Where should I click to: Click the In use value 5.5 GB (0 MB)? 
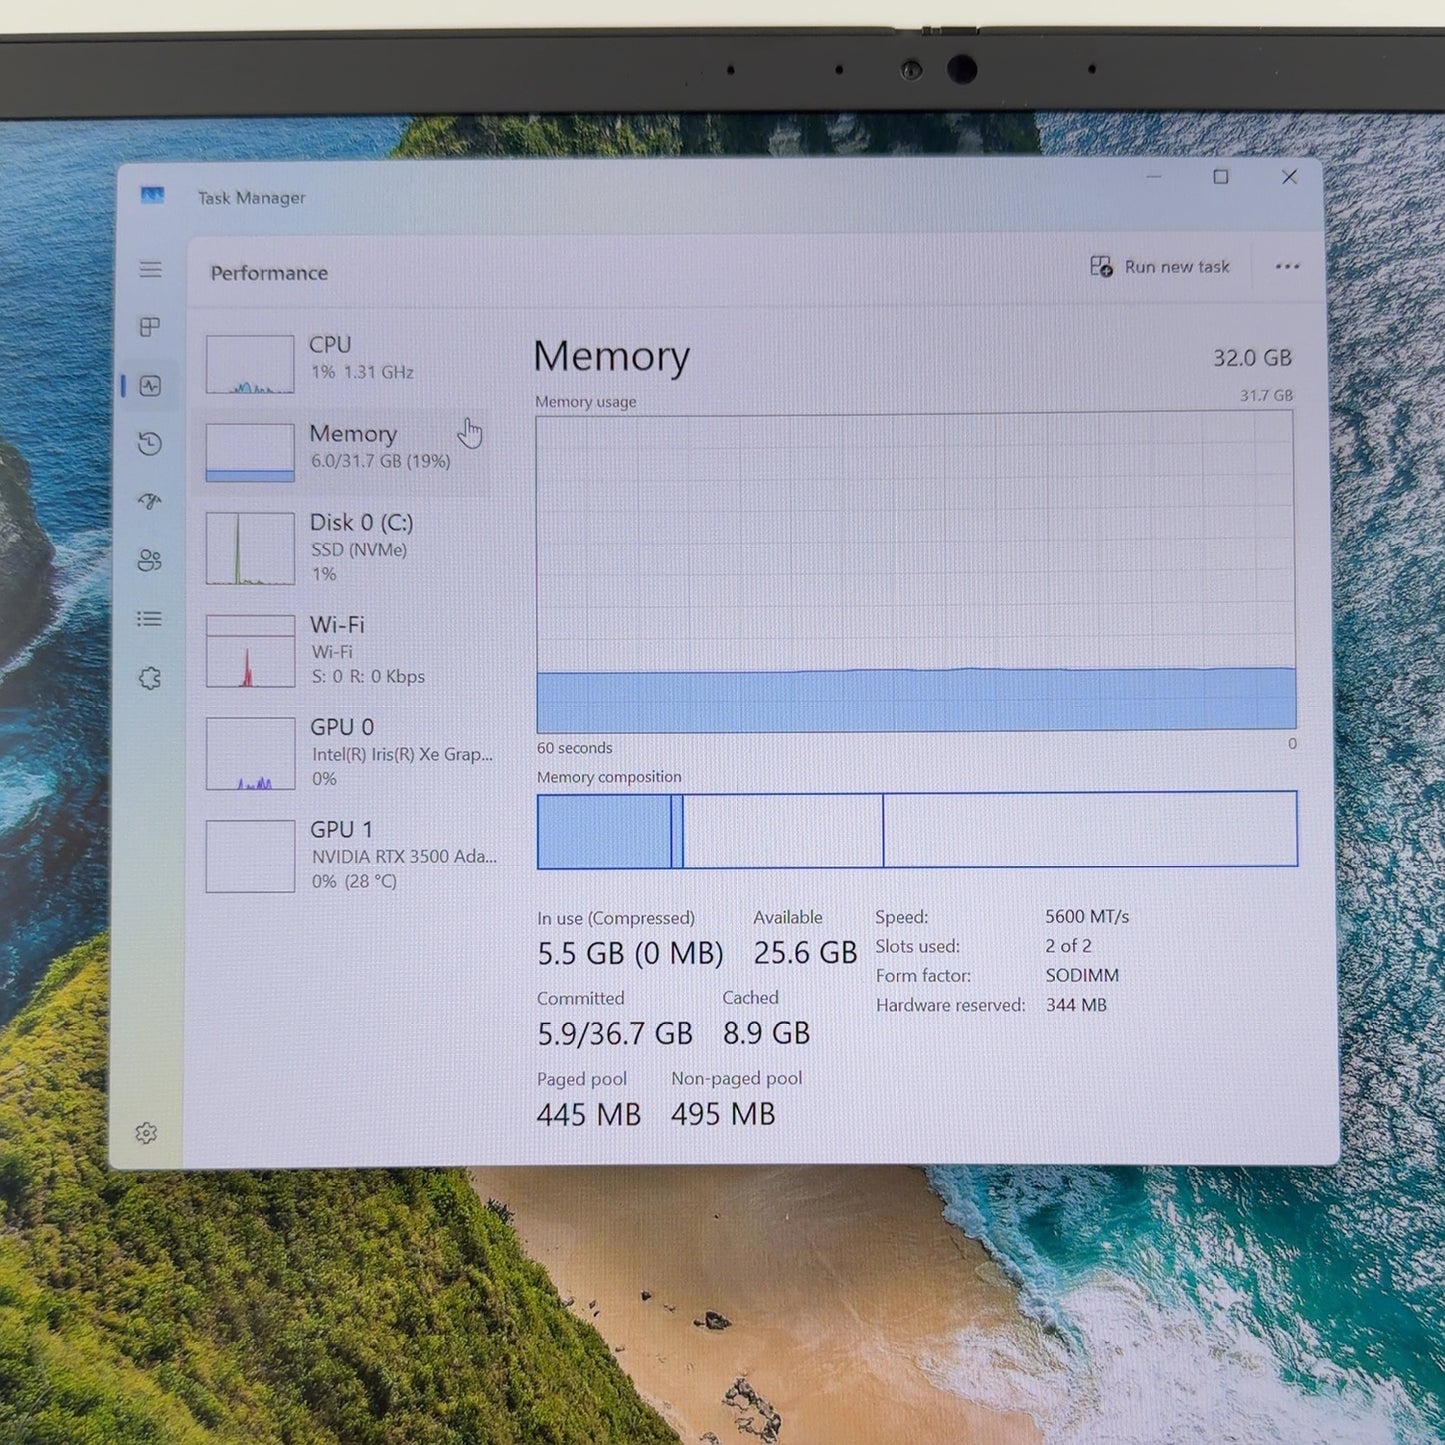tap(630, 953)
